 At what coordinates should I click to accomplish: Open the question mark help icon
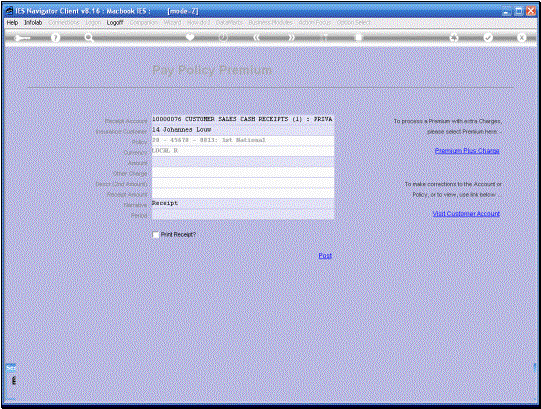point(55,38)
